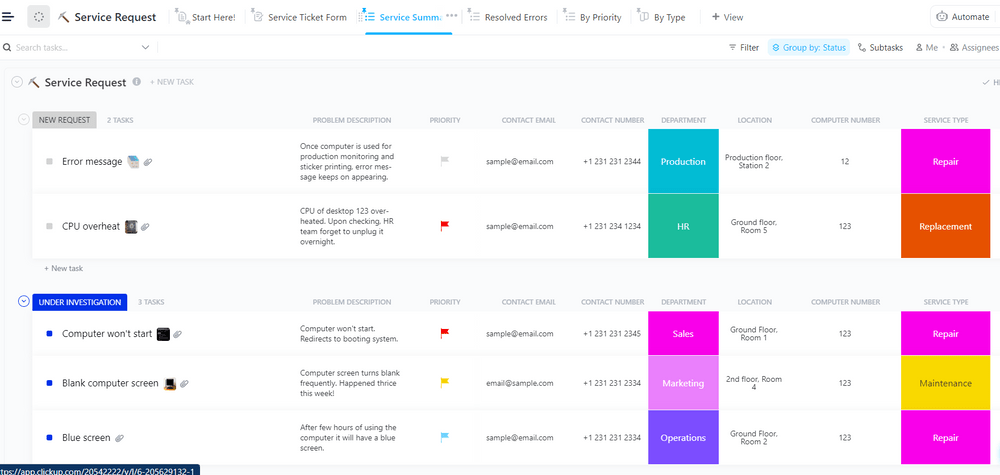
Task: Click the gray priority flag for Error message
Action: tap(445, 161)
